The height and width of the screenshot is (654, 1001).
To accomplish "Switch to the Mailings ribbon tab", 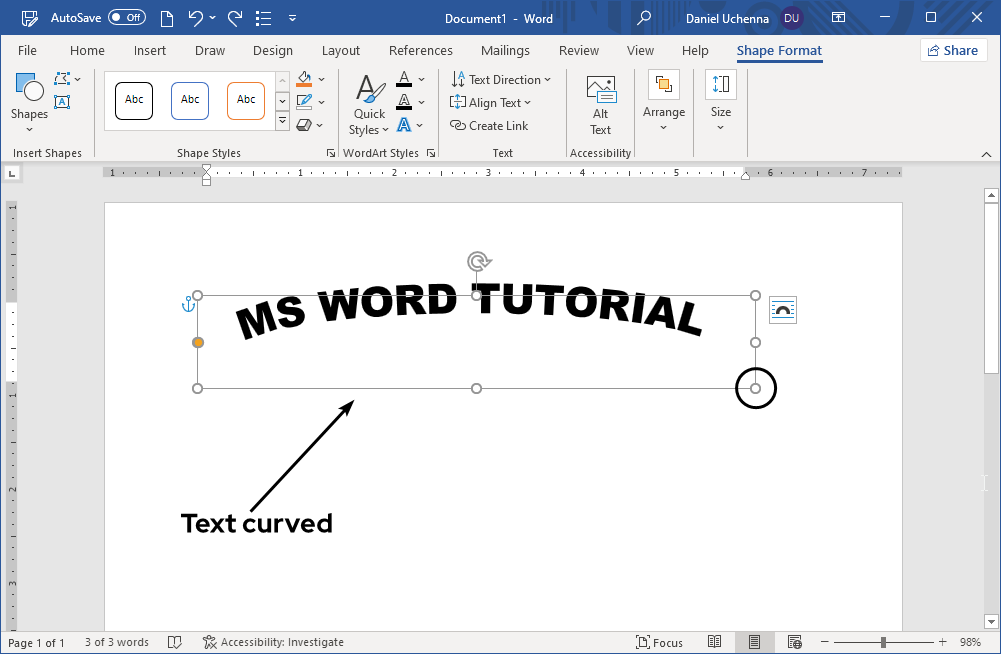I will (x=505, y=50).
